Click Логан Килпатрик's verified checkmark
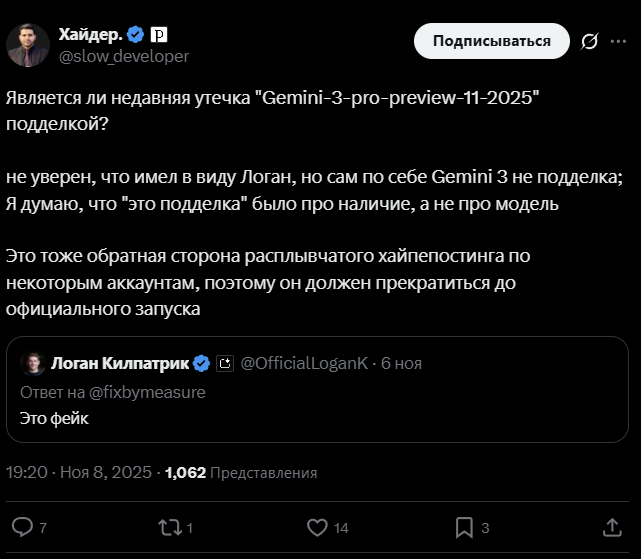The image size is (641, 559). (x=200, y=363)
